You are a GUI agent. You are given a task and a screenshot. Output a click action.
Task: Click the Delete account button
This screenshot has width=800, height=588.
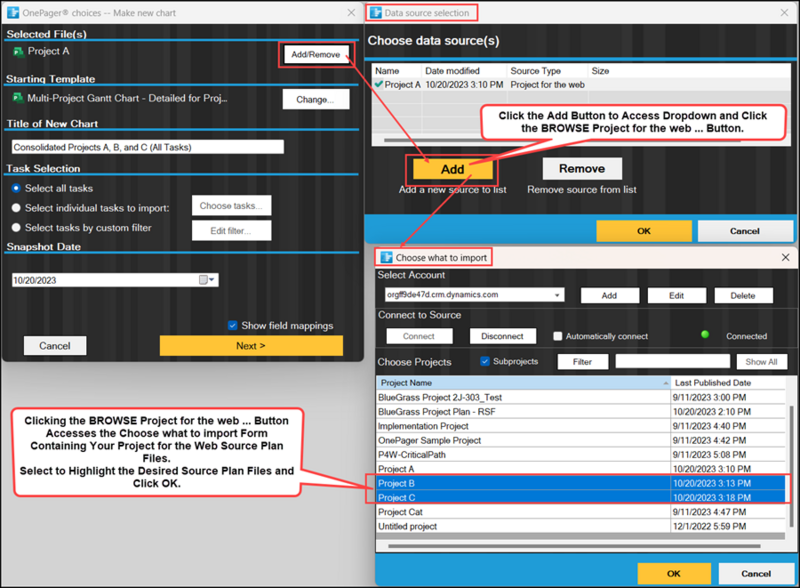[743, 296]
